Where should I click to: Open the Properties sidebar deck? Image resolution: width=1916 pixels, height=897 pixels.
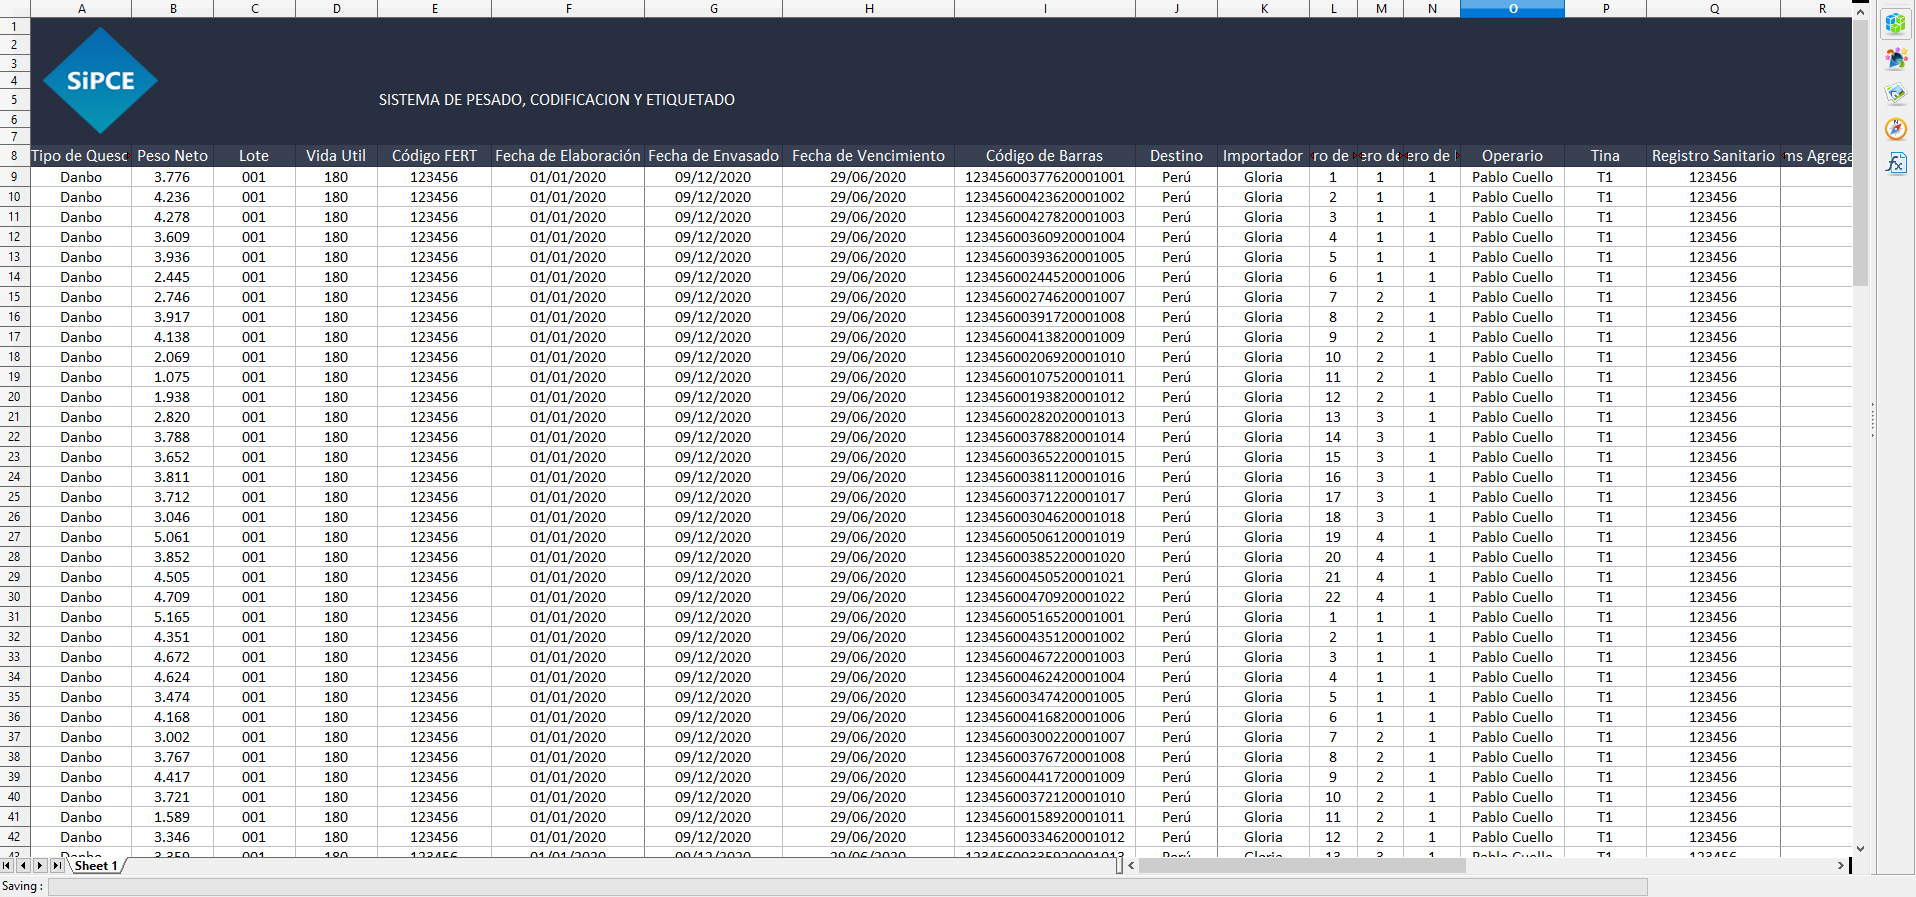click(x=1896, y=23)
